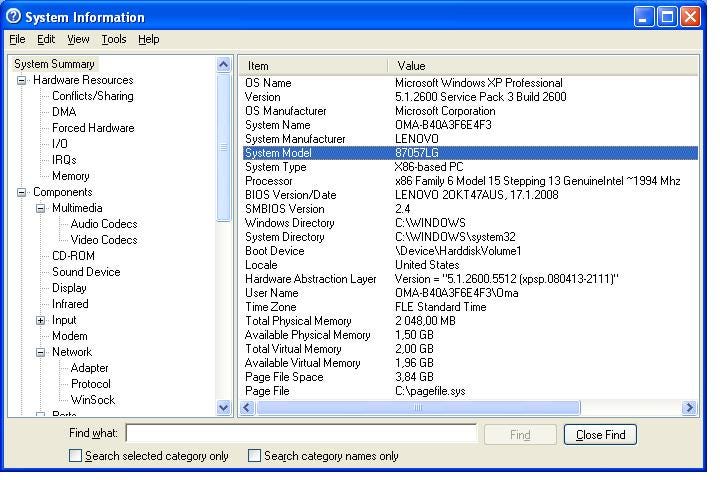Select Adapter under Network
Viewport: 720px width, 480px height.
coord(90,368)
